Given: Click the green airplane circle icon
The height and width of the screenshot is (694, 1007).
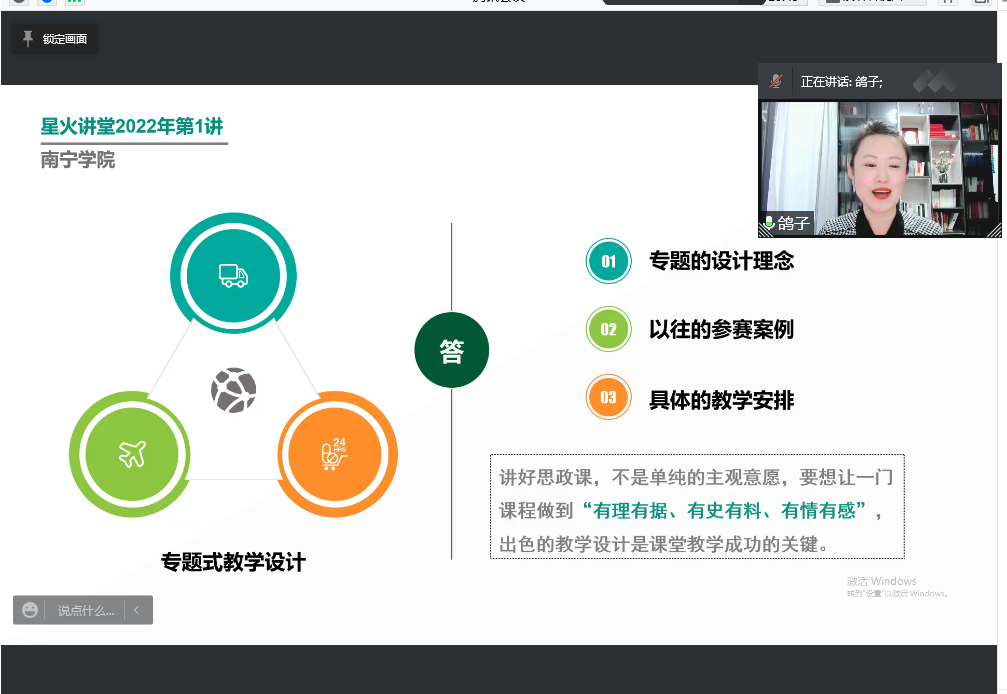Looking at the screenshot, I should coord(131,454).
